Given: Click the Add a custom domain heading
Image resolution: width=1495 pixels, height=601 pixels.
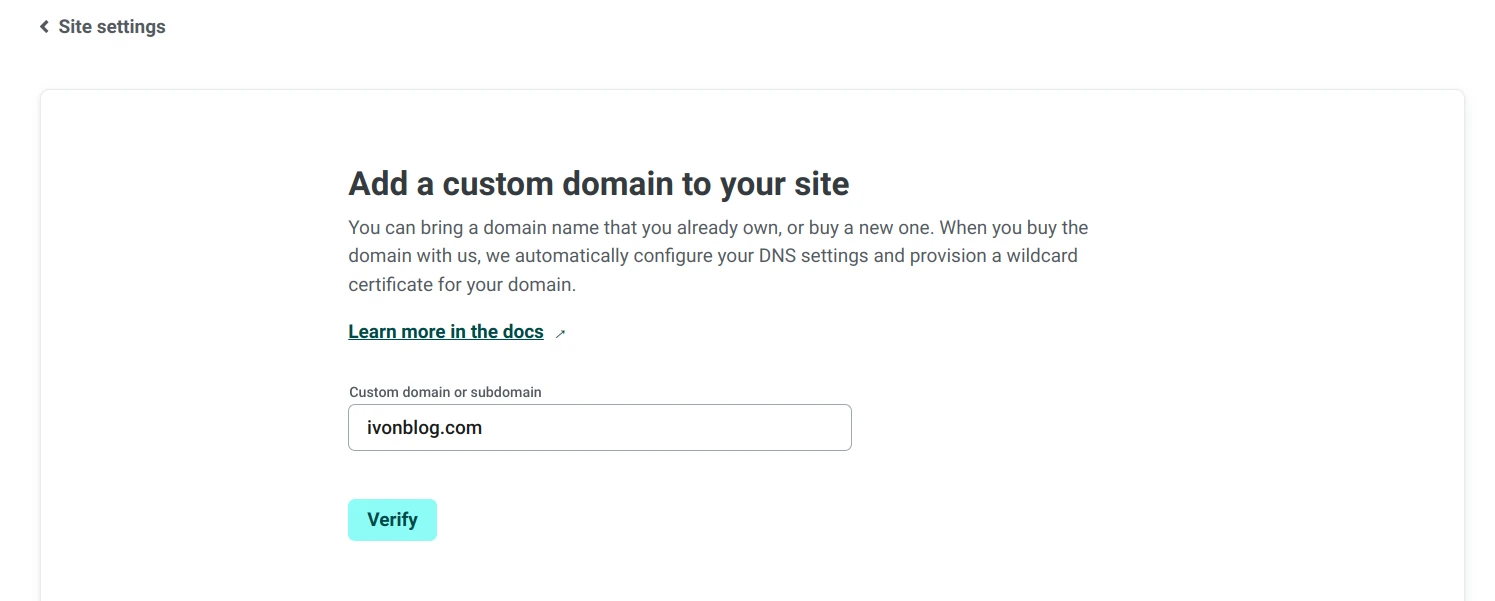Looking at the screenshot, I should click(x=598, y=184).
